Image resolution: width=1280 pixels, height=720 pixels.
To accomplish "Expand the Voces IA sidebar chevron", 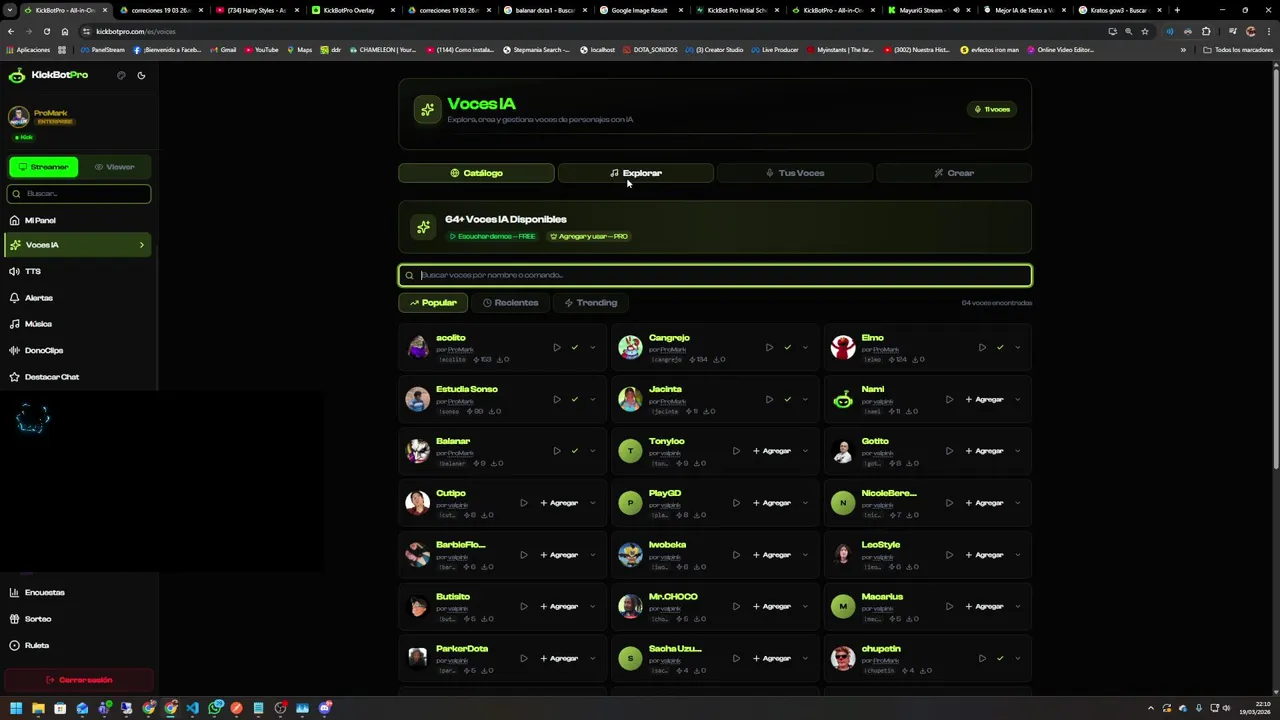I will tap(141, 245).
